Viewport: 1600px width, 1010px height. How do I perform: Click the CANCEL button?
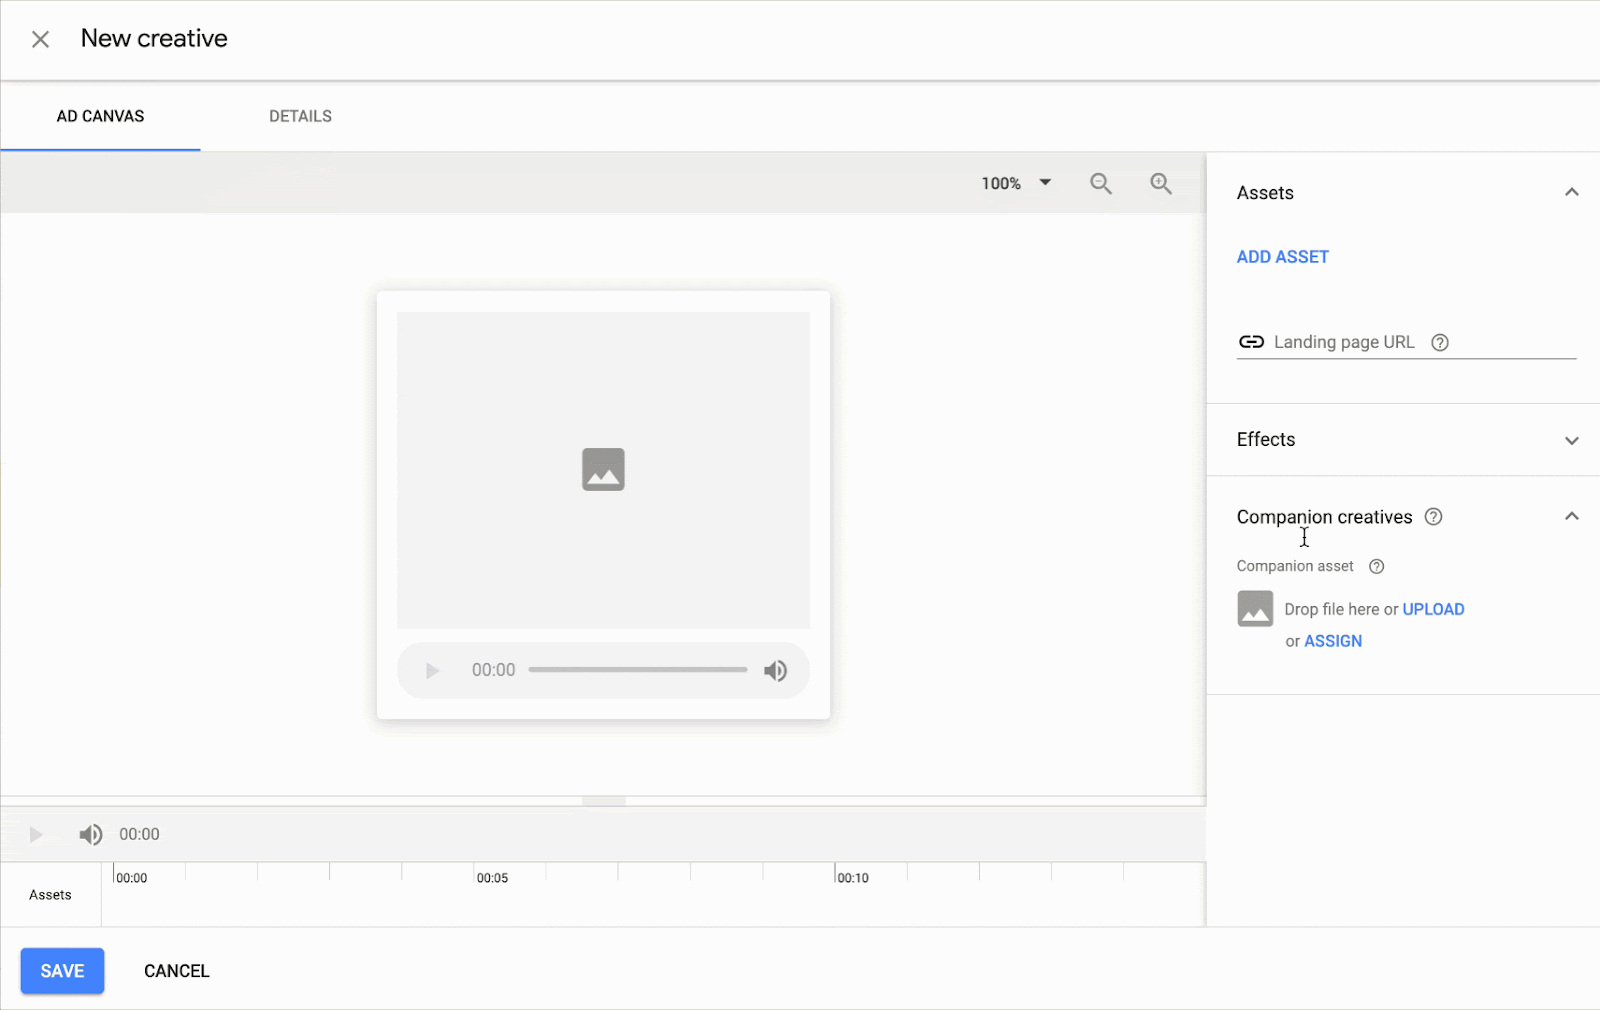177,971
